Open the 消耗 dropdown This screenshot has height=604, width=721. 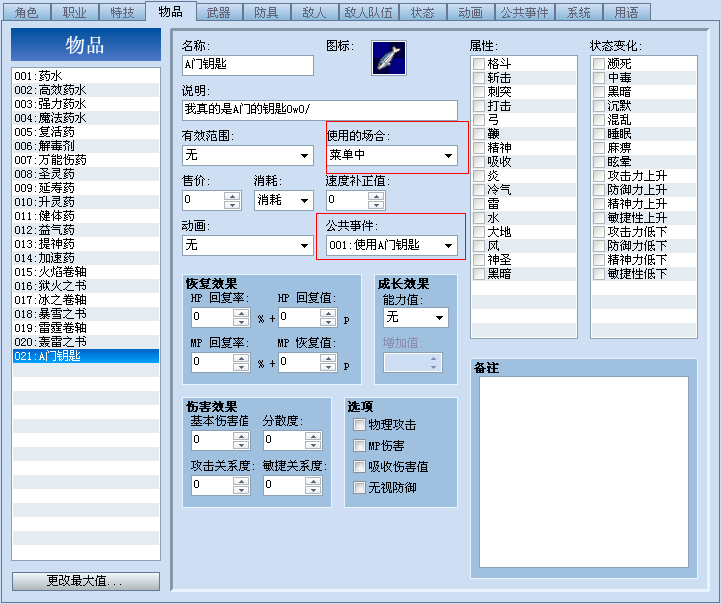click(284, 200)
